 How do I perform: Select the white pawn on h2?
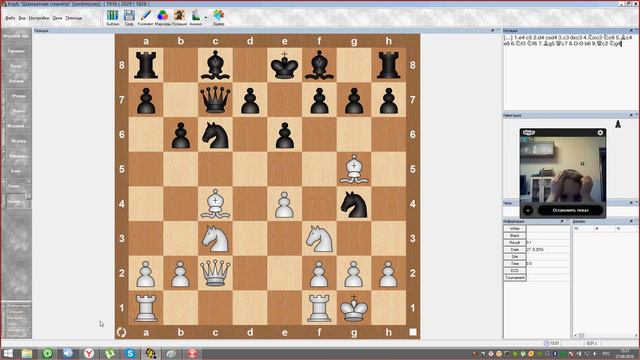point(389,274)
